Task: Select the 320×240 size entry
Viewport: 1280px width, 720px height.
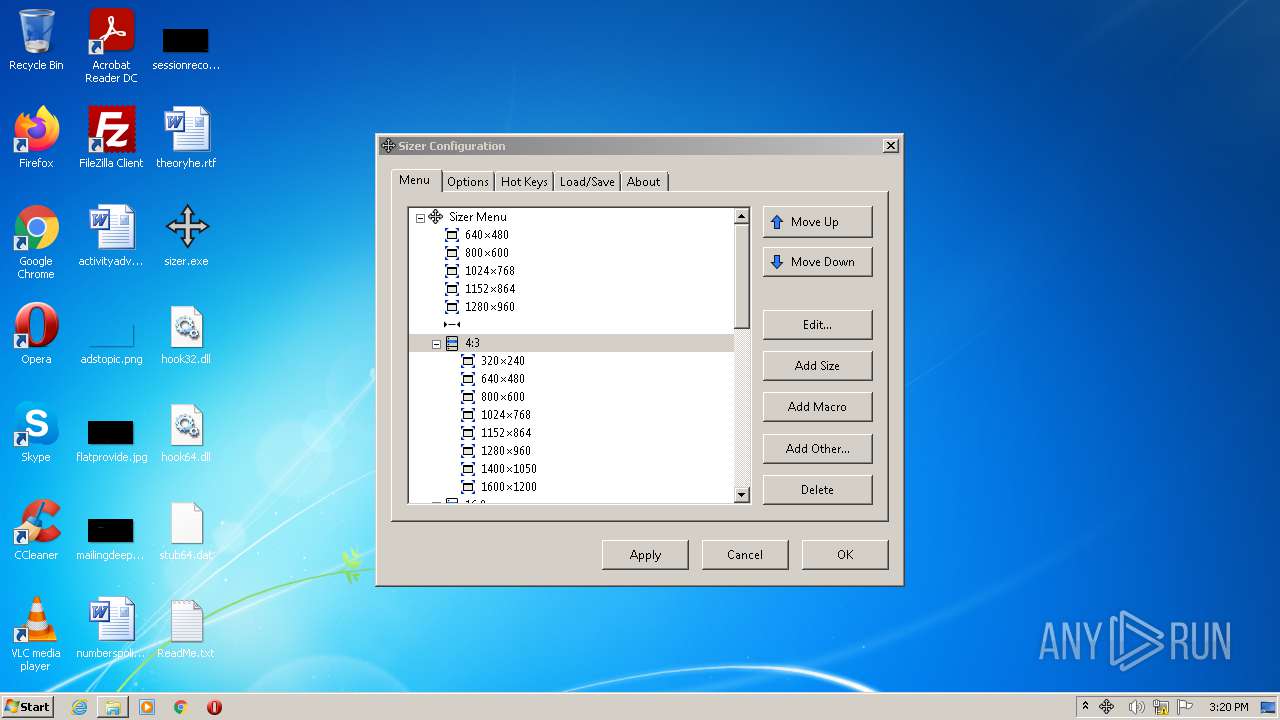Action: click(503, 361)
